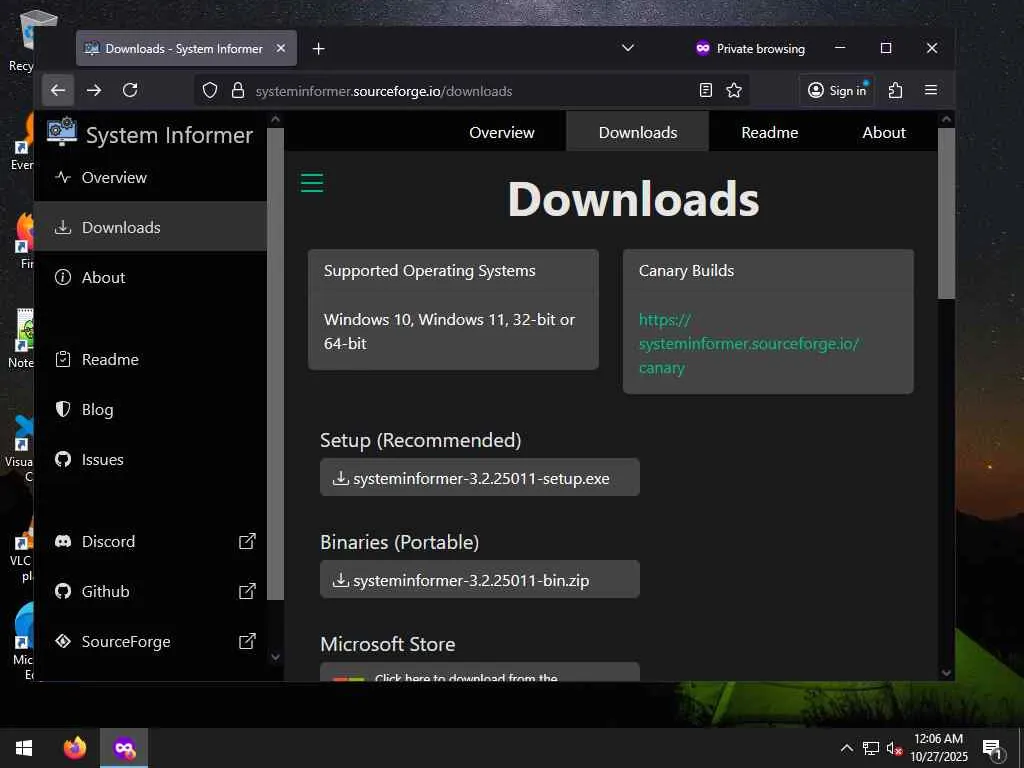Reload the page with the refresh icon
The width and height of the screenshot is (1024, 768).
tap(130, 90)
